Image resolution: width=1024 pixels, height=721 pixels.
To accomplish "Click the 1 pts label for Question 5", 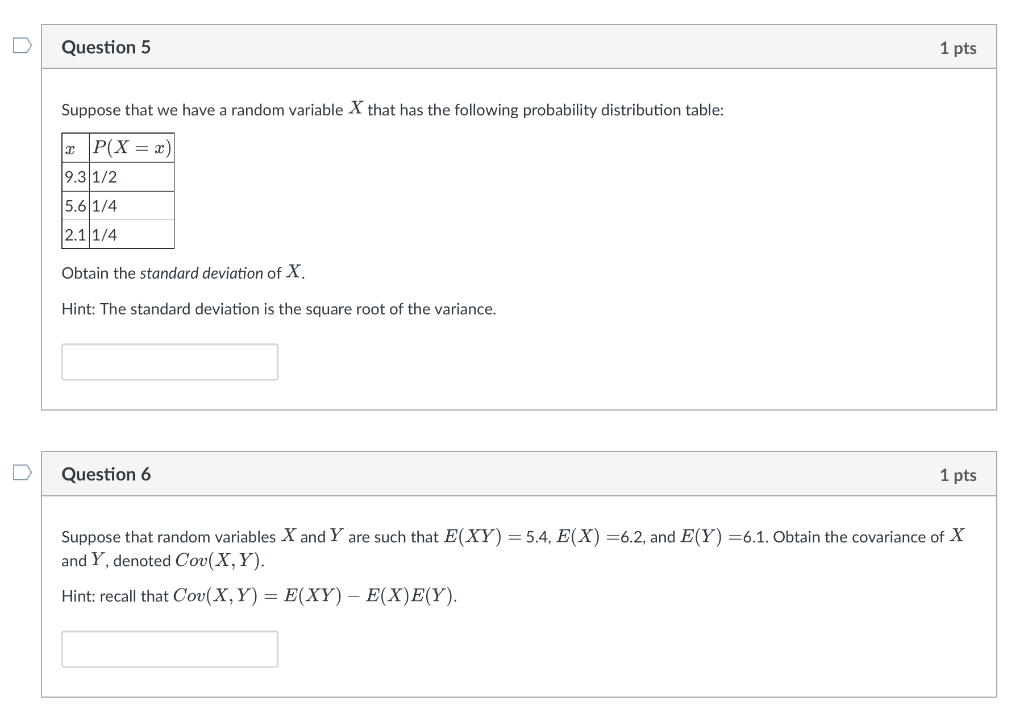I will (958, 46).
